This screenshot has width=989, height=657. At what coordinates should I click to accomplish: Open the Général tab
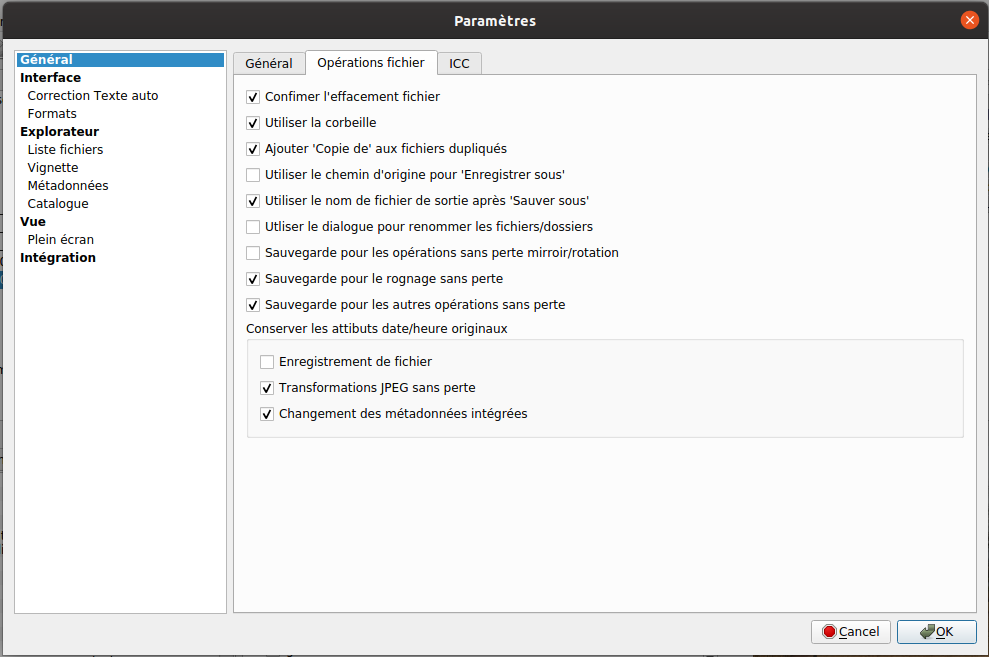(269, 63)
